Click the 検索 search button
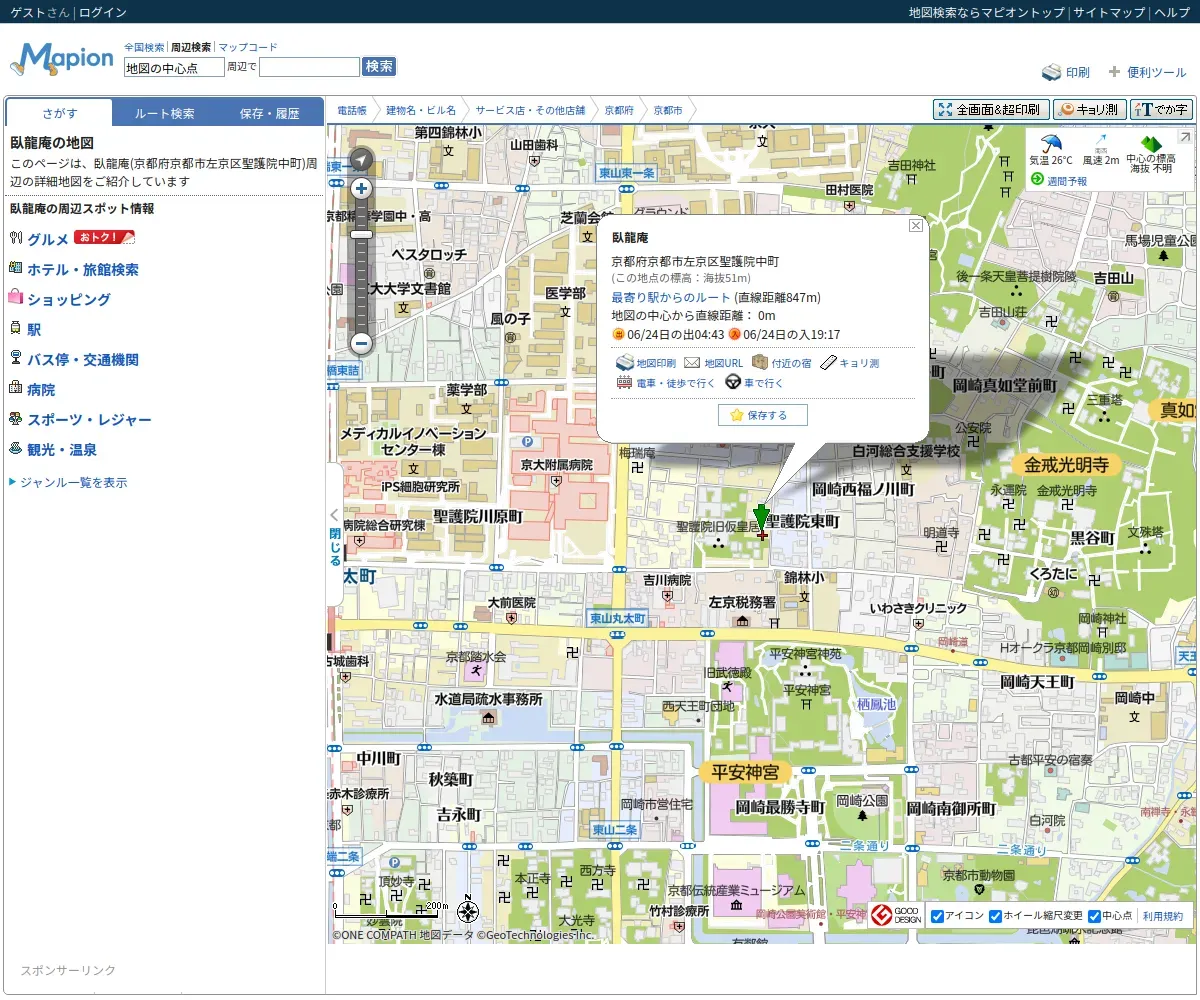 pos(379,66)
